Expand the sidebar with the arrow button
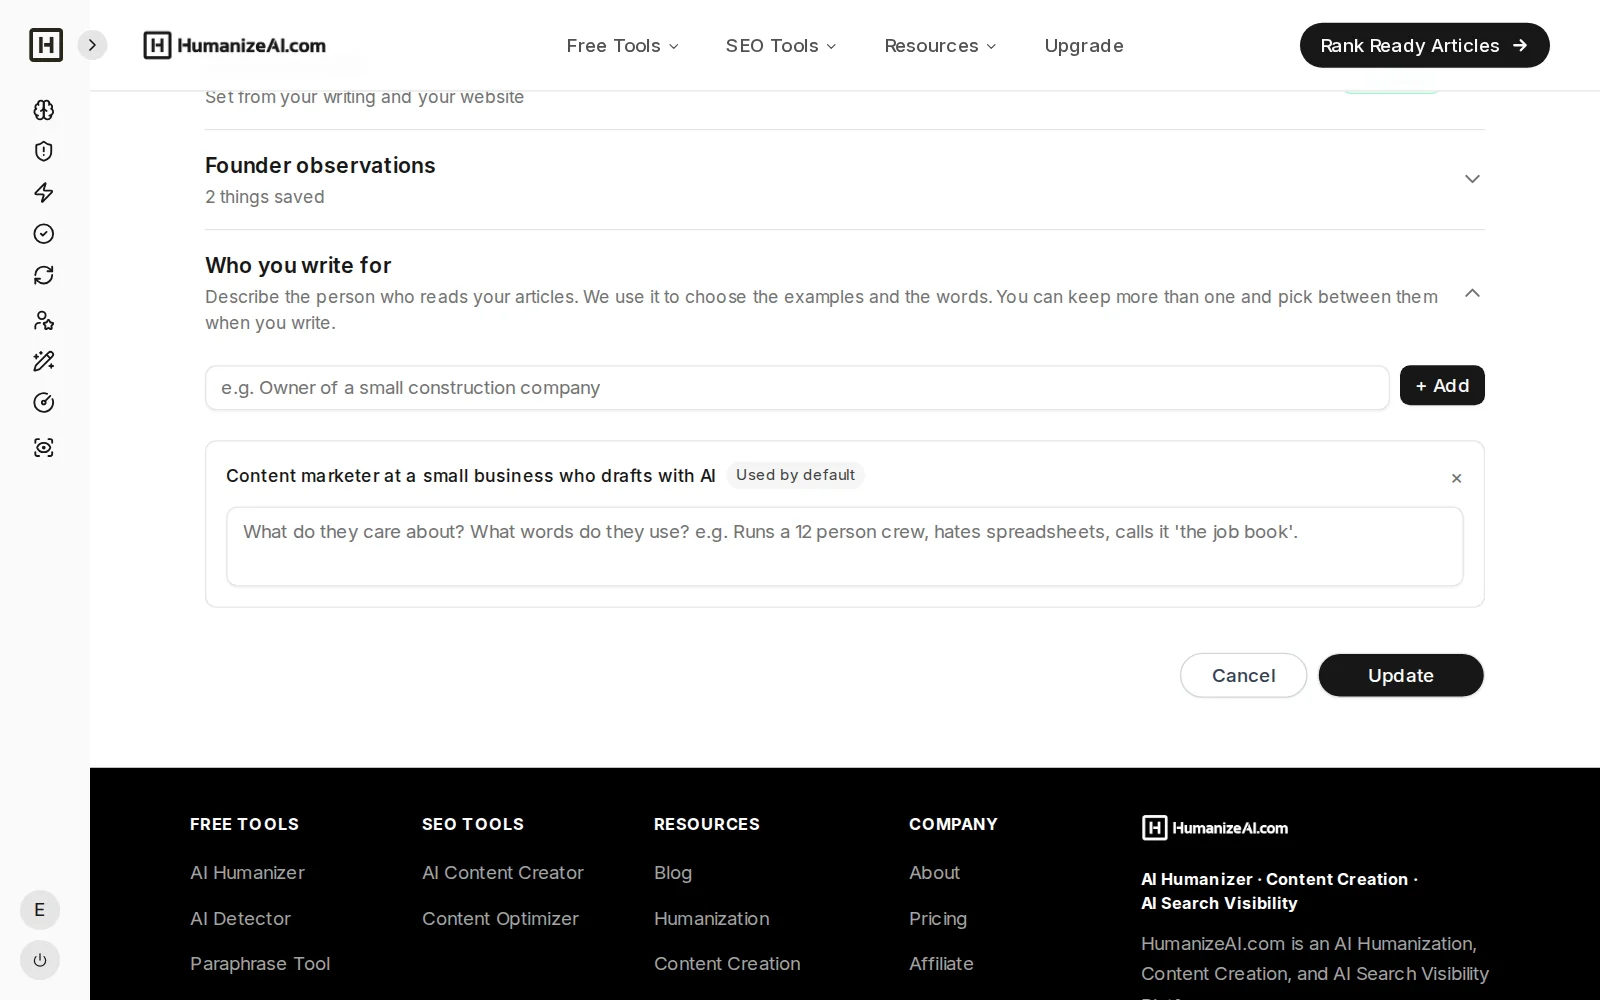This screenshot has width=1600, height=1000. pyautogui.click(x=92, y=45)
